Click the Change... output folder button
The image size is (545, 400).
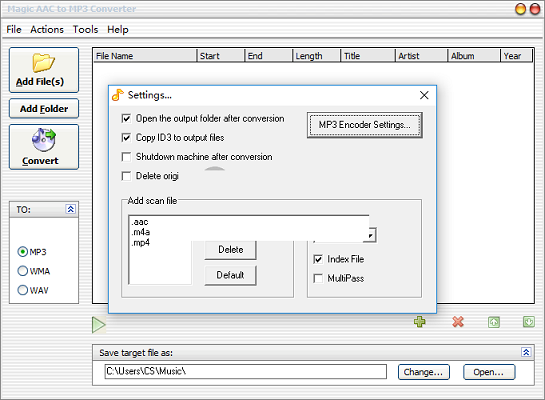[x=424, y=372]
